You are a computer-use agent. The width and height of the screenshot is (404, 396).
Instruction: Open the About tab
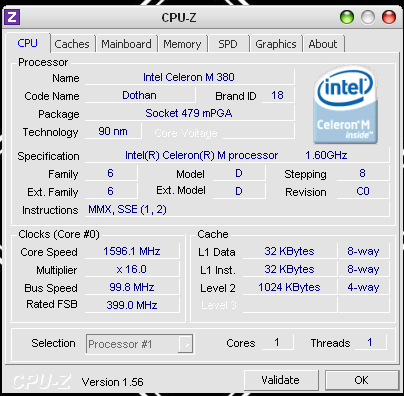pos(323,44)
